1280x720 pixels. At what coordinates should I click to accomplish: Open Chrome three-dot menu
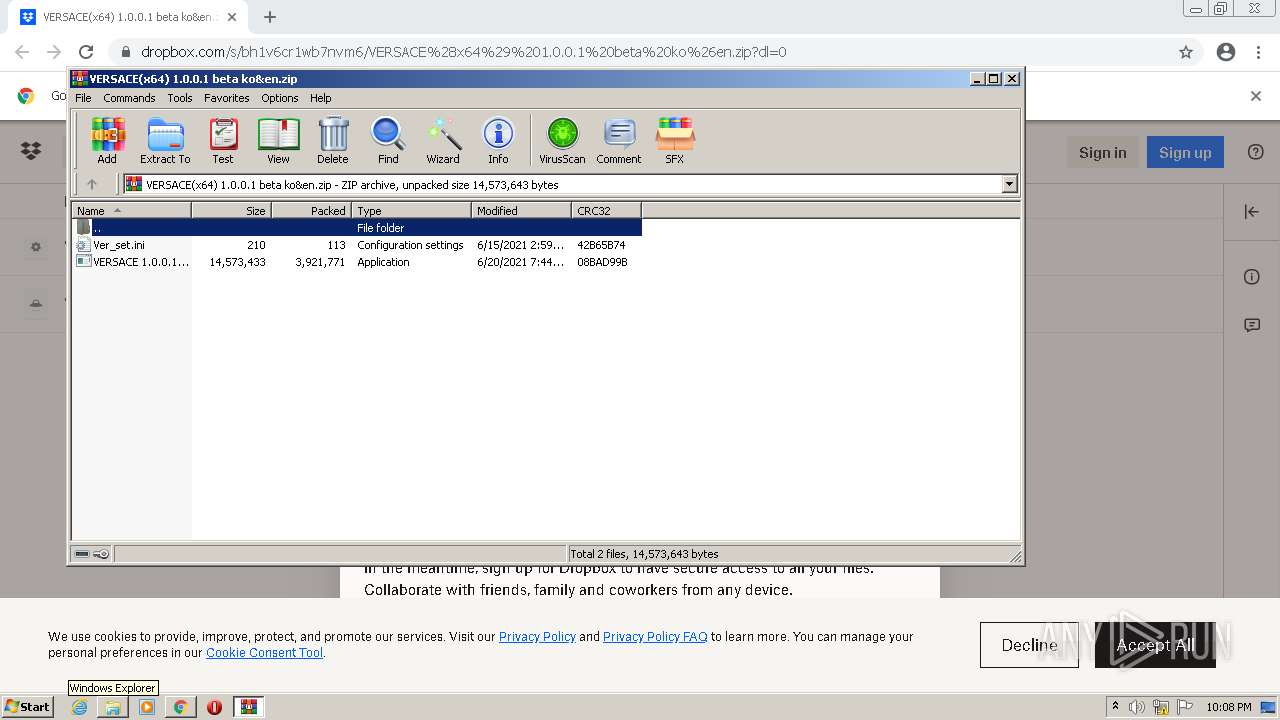tap(1258, 52)
